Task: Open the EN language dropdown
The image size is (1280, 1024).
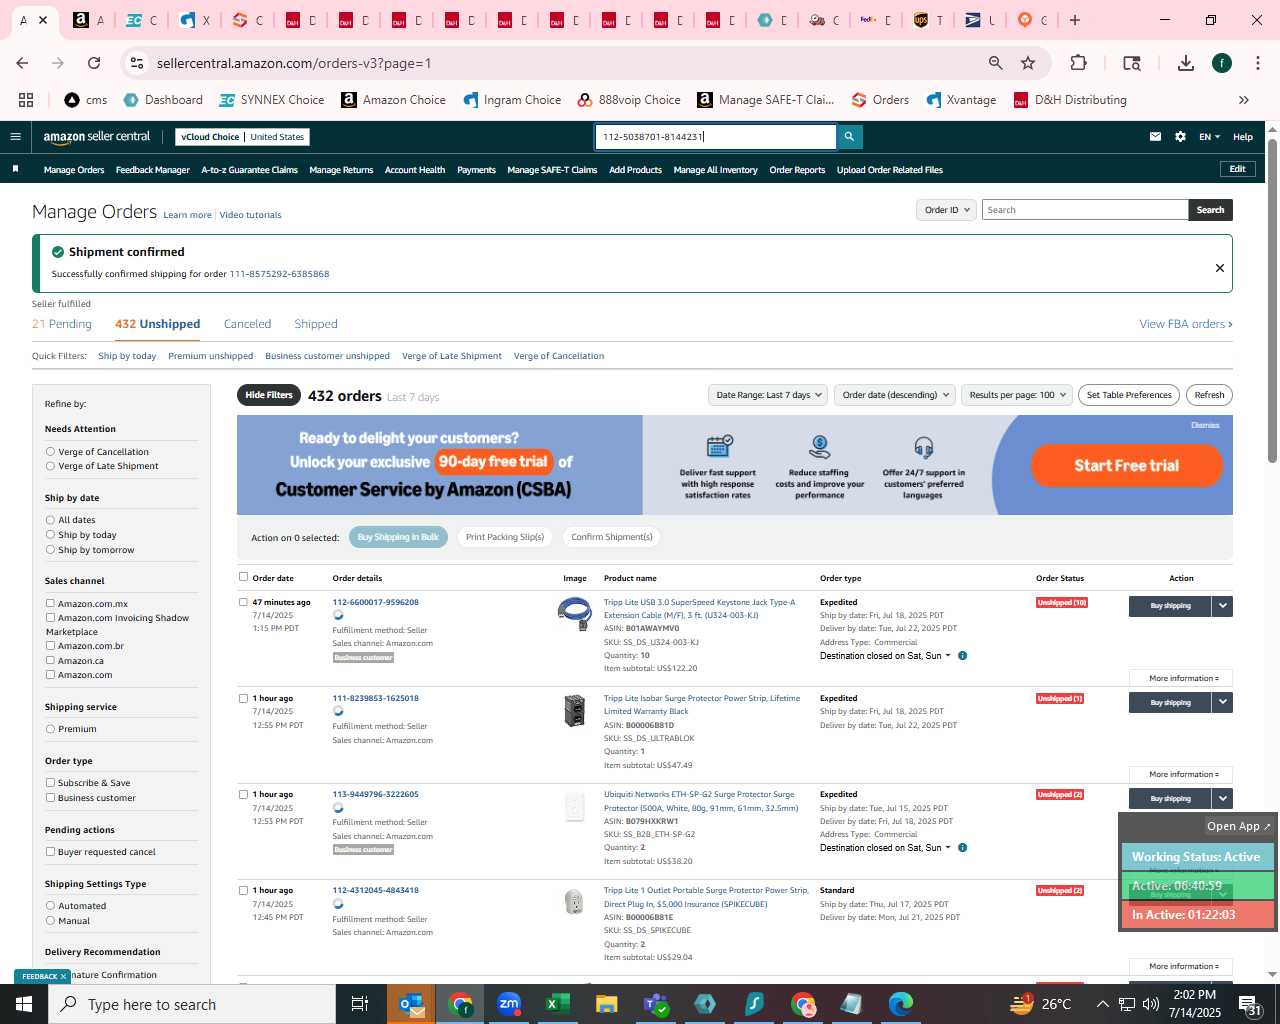Action: pyautogui.click(x=1209, y=137)
